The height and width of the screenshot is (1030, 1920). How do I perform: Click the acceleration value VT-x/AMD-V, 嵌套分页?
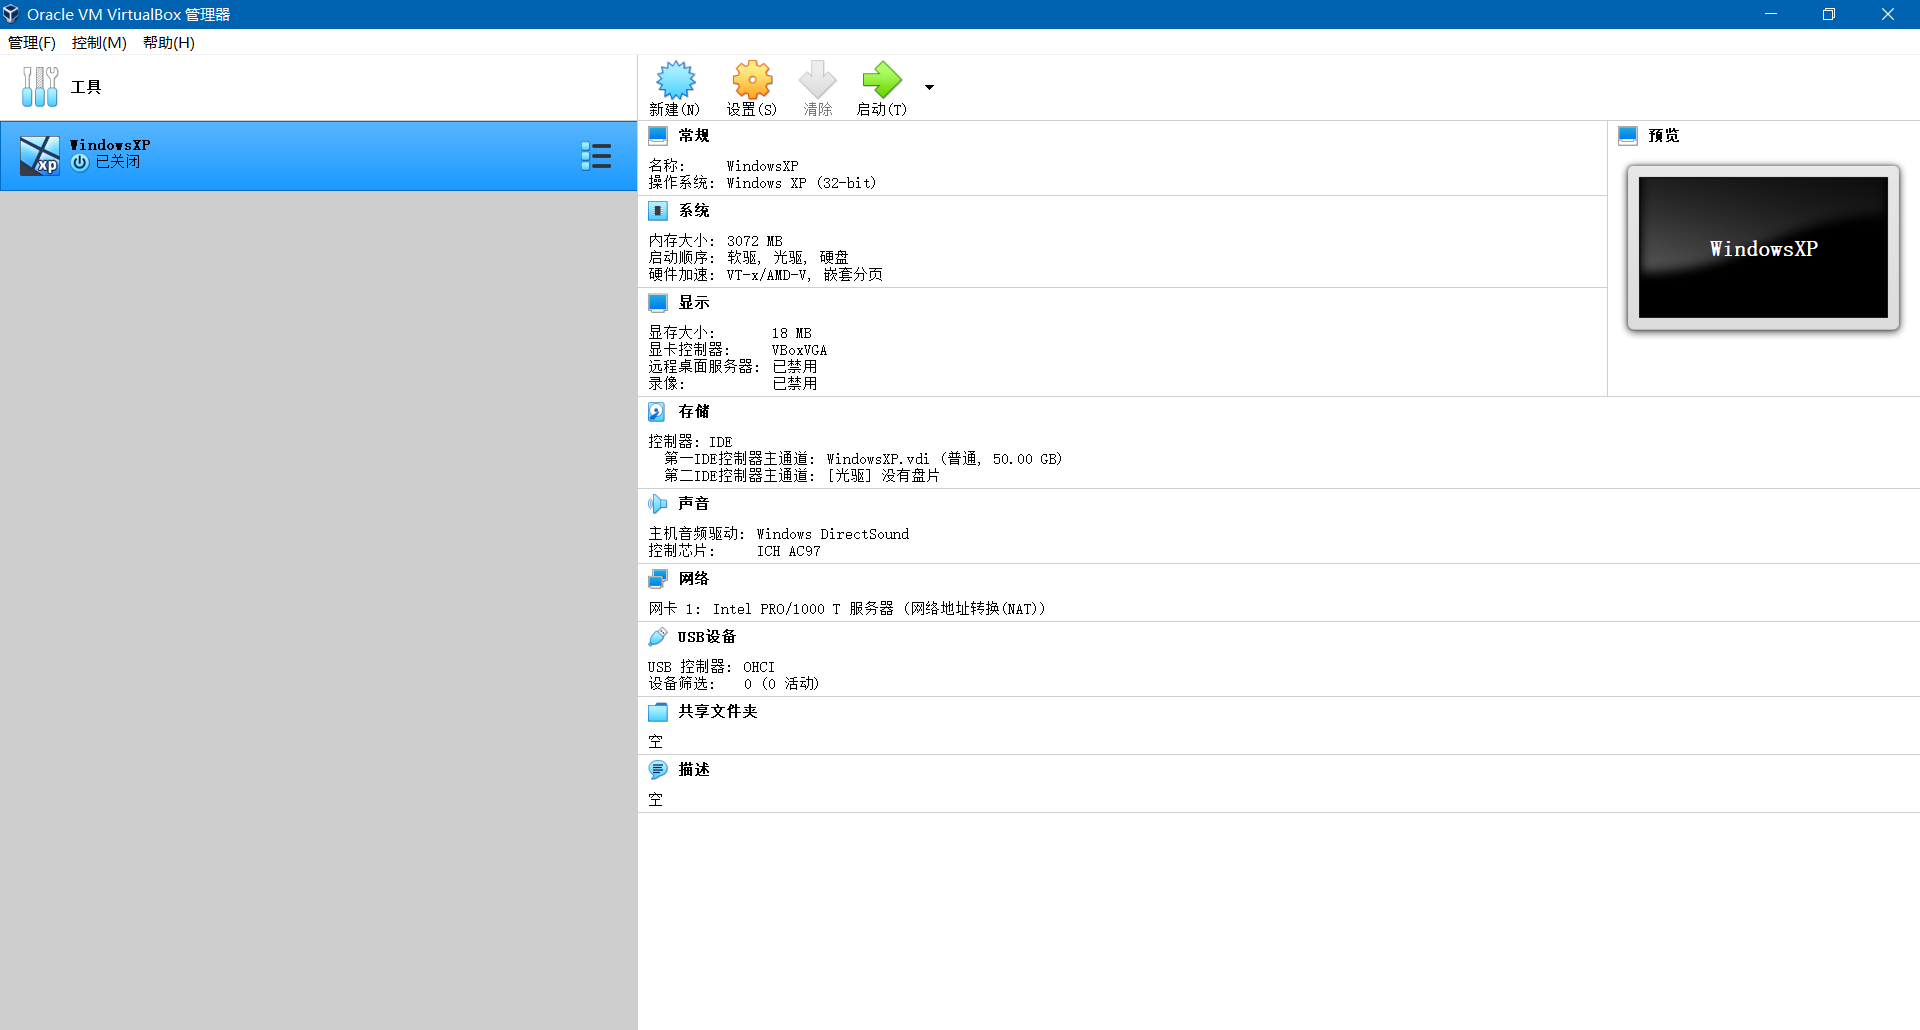805,275
